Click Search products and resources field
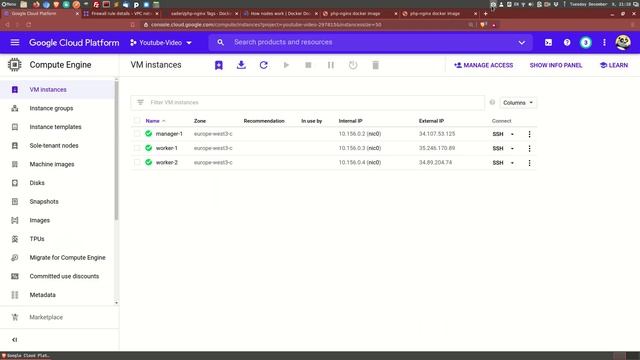Image resolution: width=640 pixels, height=360 pixels. (x=371, y=42)
